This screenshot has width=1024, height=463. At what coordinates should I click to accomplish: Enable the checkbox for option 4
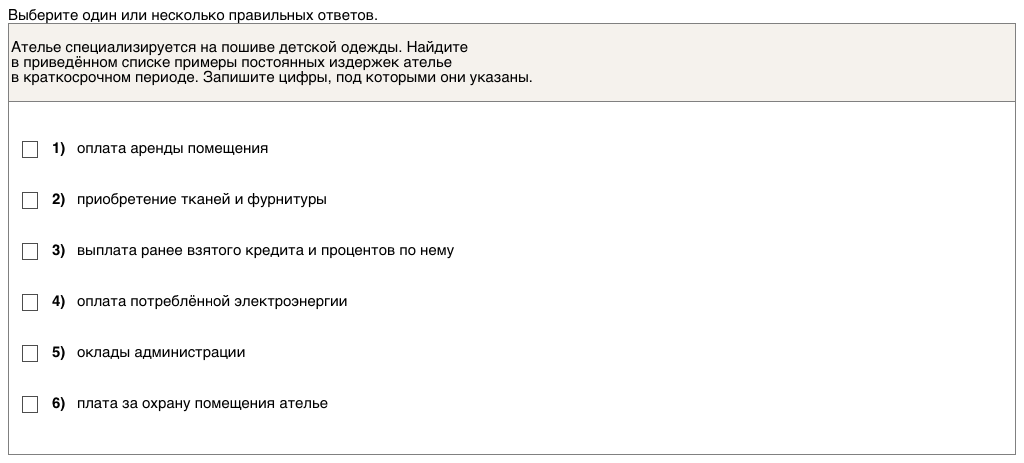click(x=30, y=302)
